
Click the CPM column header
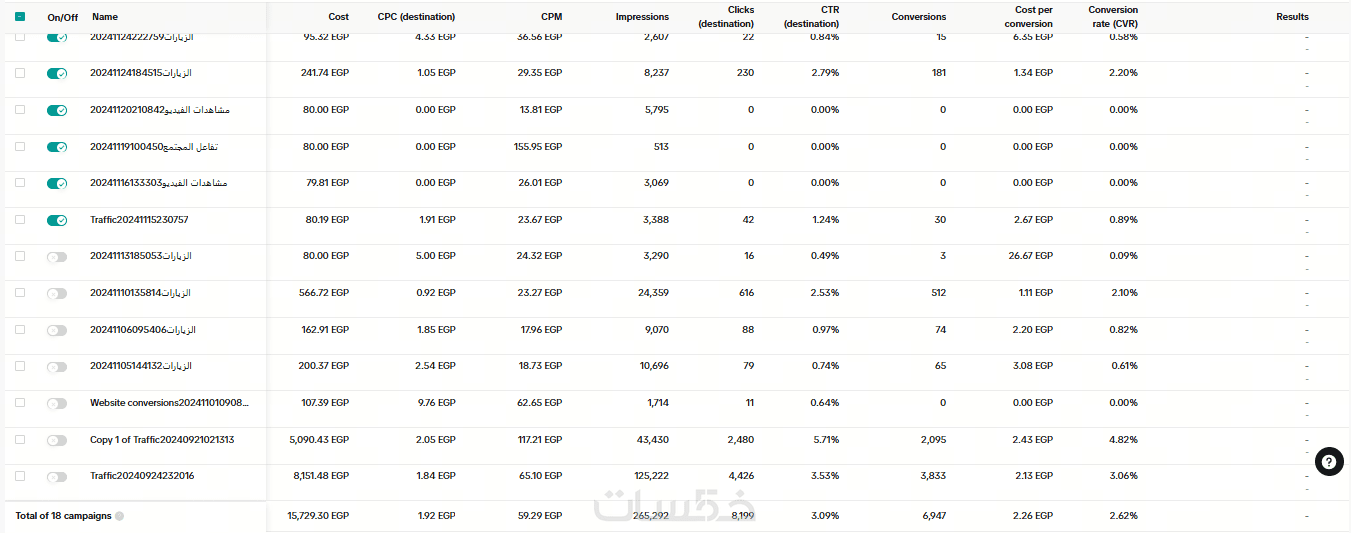click(x=552, y=17)
